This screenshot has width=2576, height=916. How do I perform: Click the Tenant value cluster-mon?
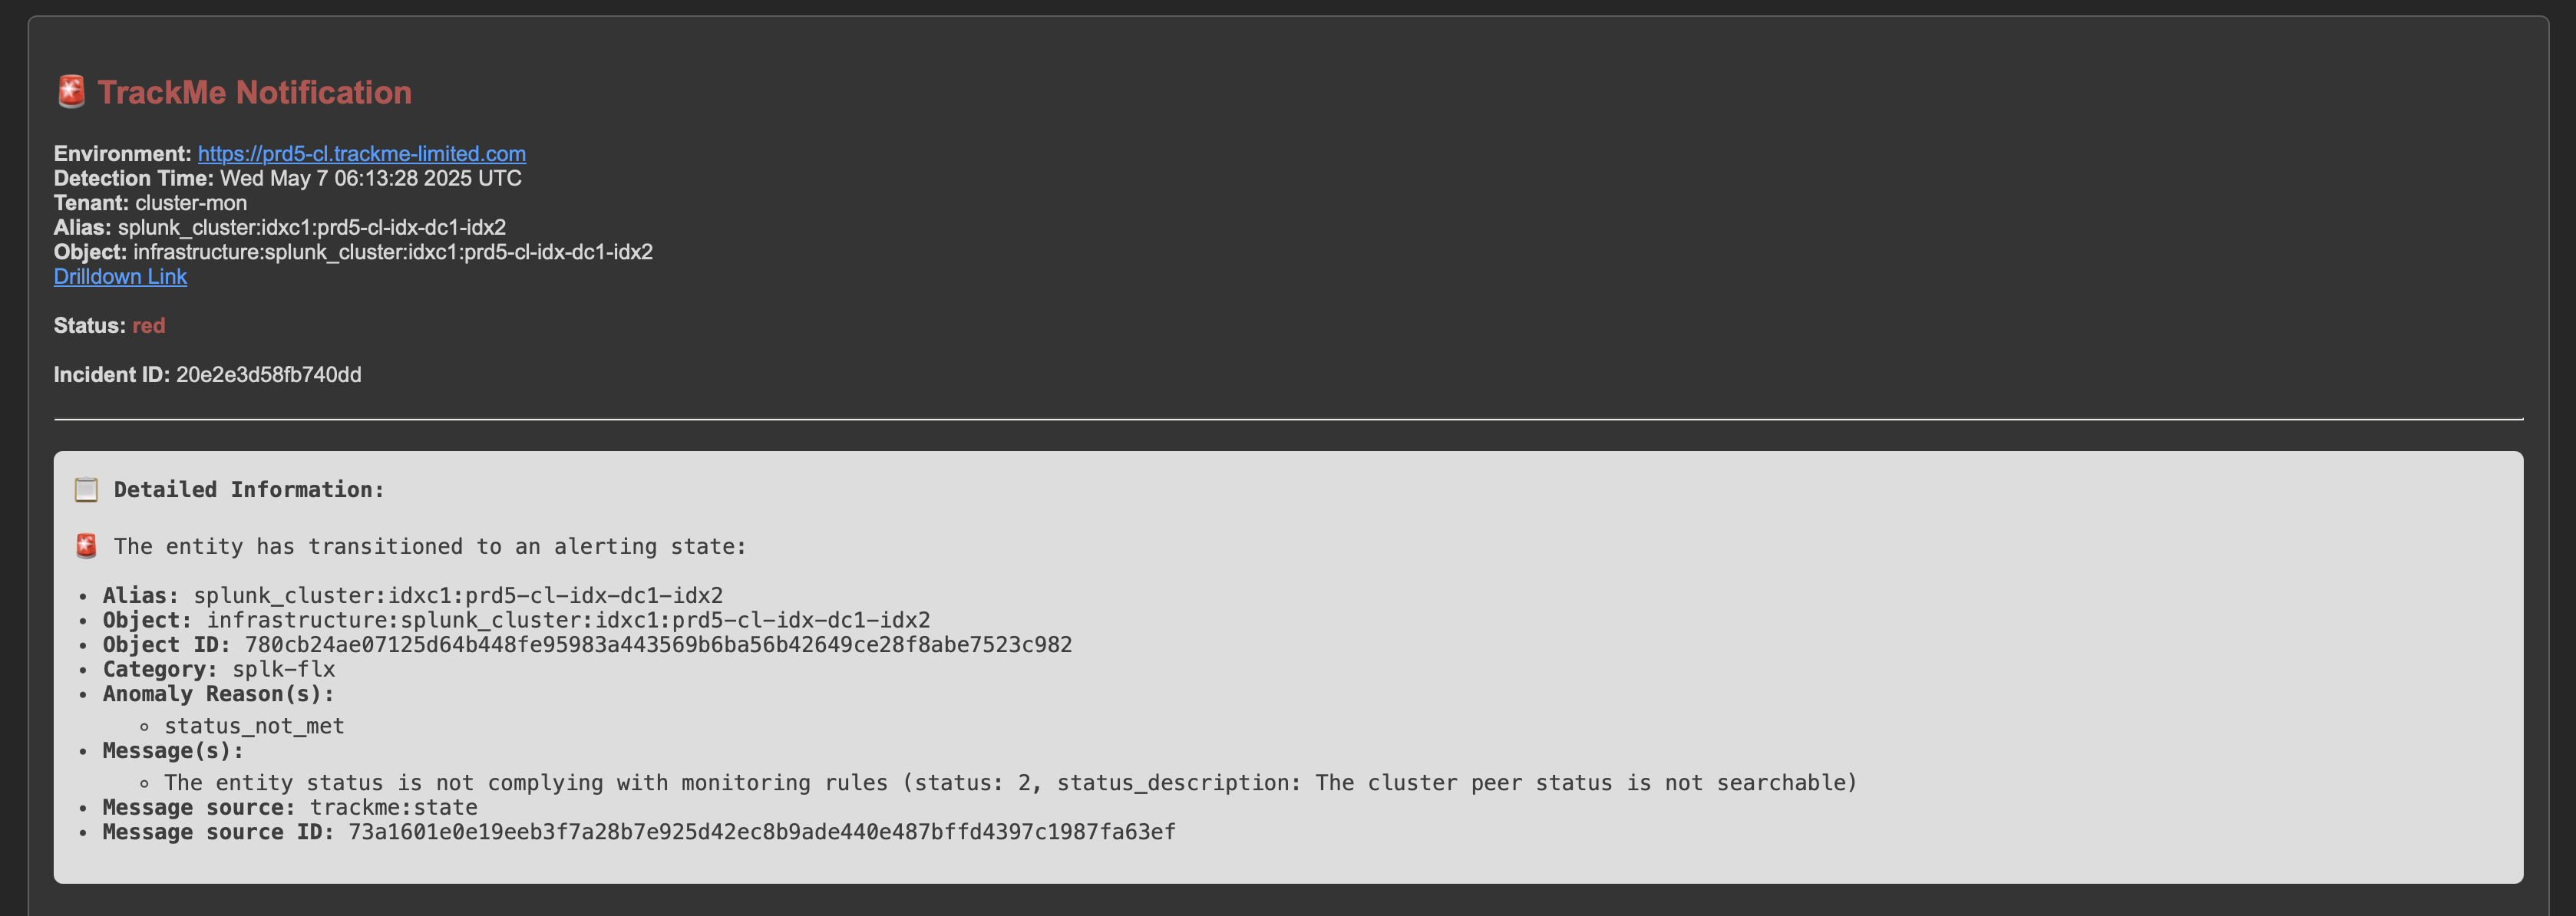coord(191,202)
